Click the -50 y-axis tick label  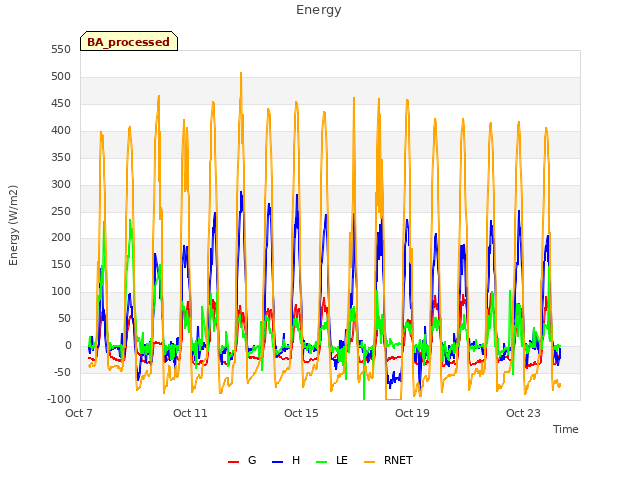62,372
